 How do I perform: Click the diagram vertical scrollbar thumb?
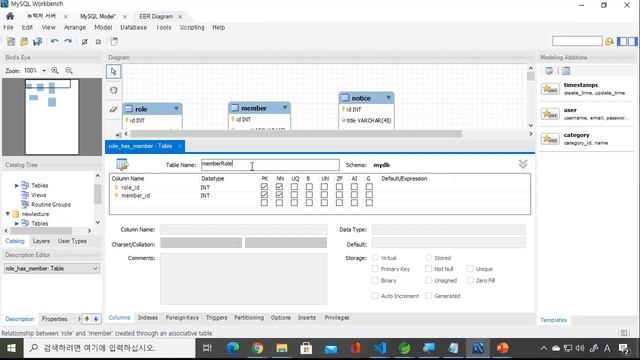531,76
